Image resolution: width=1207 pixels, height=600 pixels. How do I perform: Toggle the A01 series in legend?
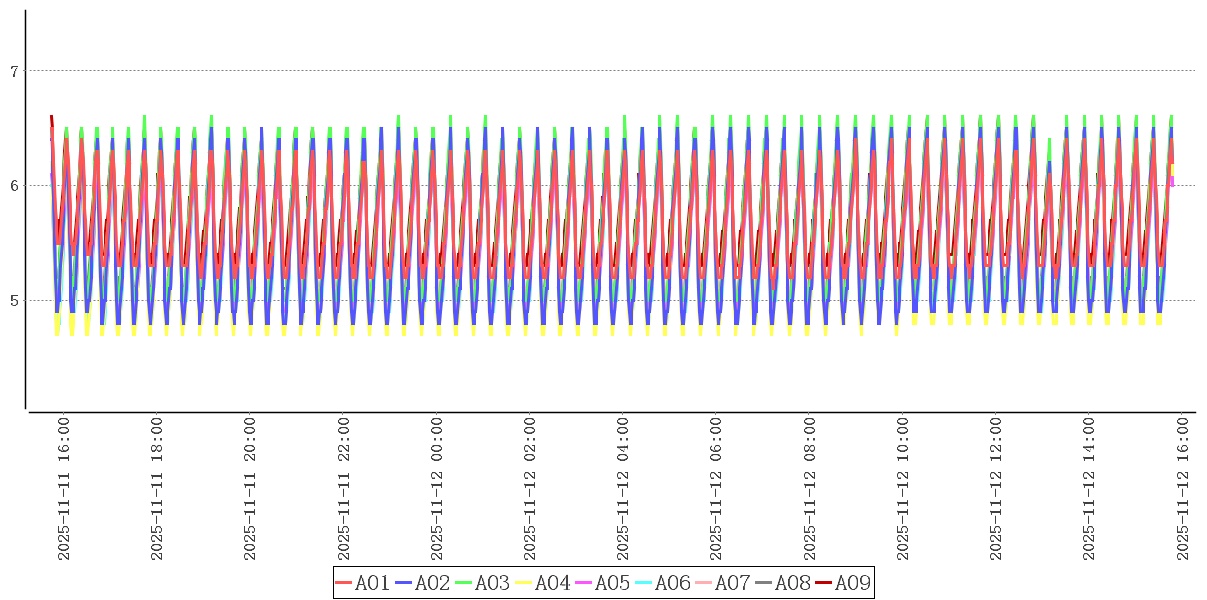362,583
